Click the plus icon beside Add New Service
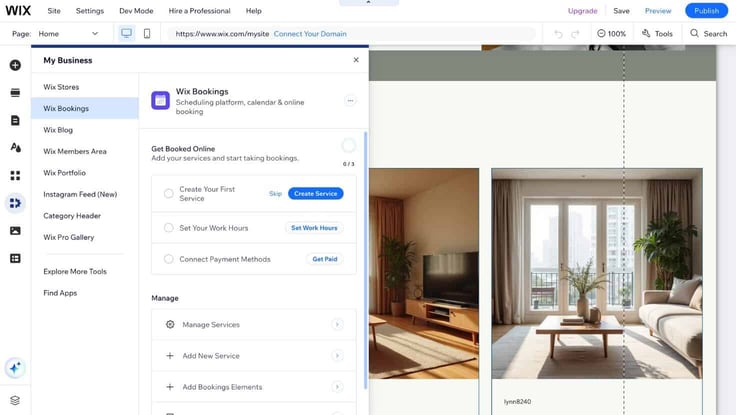The height and width of the screenshot is (415, 736). click(x=170, y=356)
